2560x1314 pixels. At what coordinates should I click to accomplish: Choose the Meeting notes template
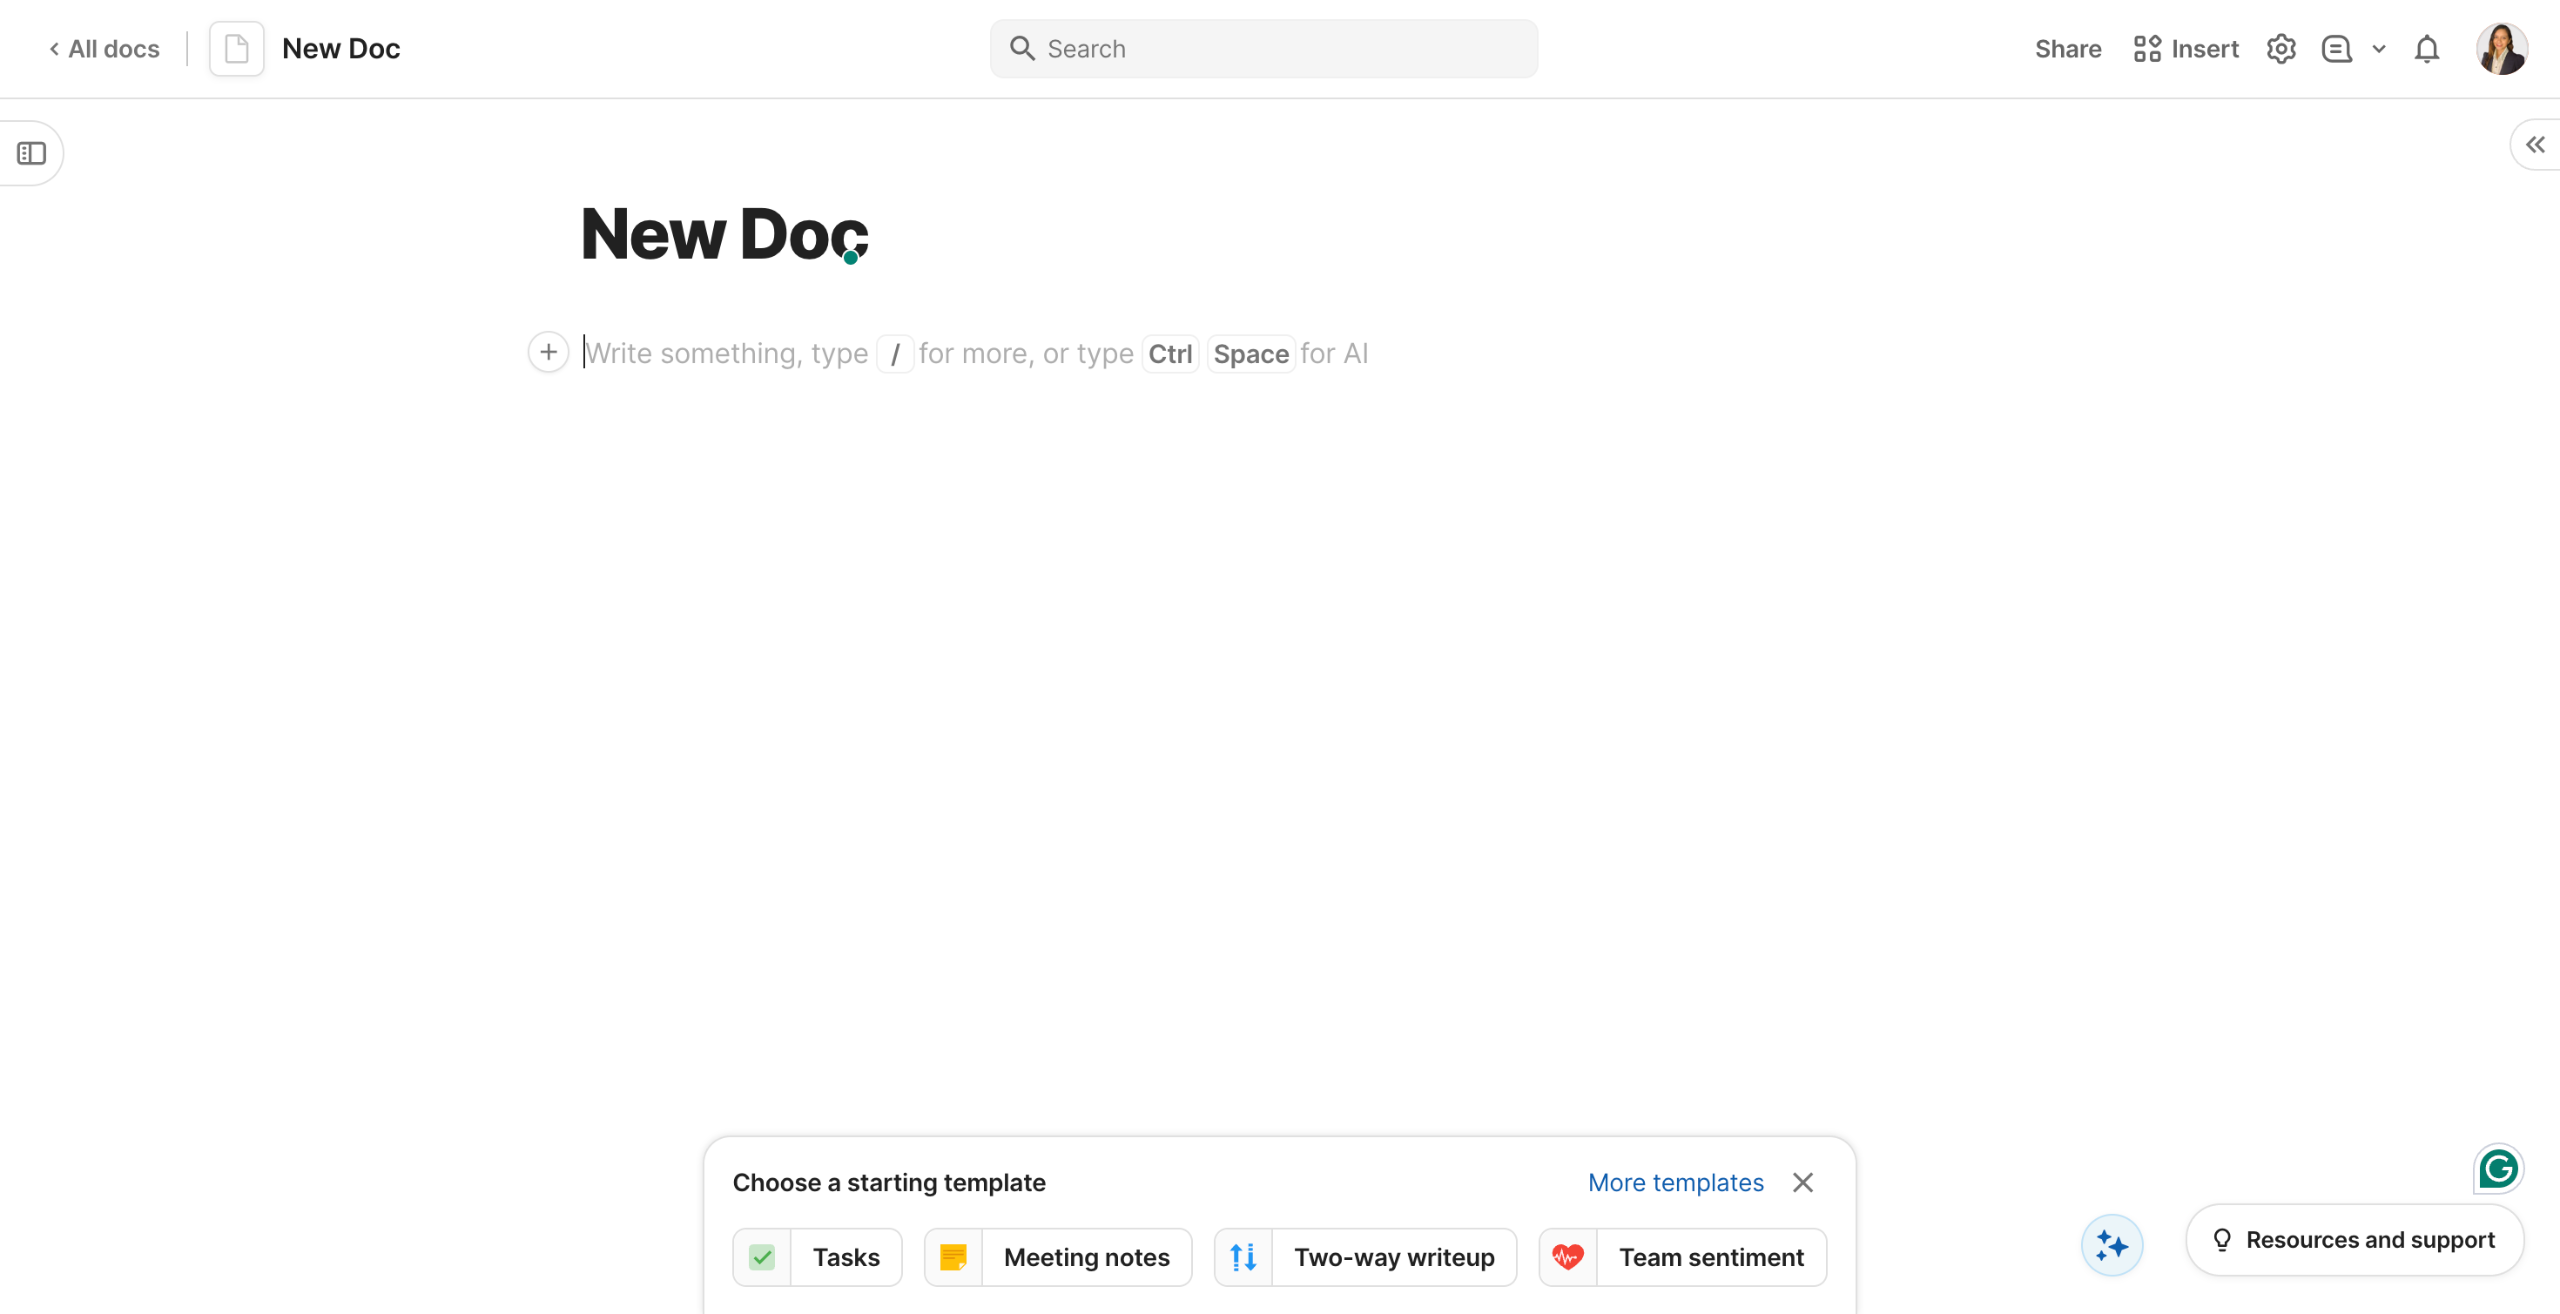(x=1058, y=1257)
